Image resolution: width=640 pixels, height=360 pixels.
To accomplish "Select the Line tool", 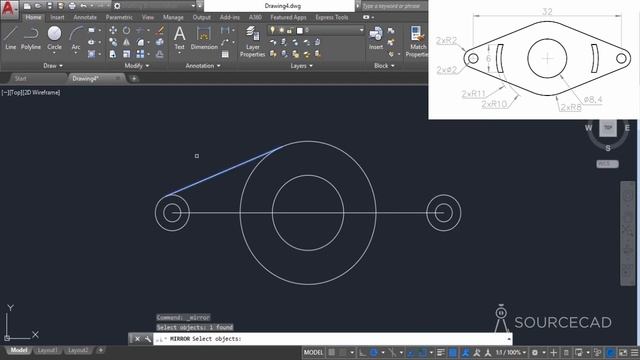I will (10, 38).
